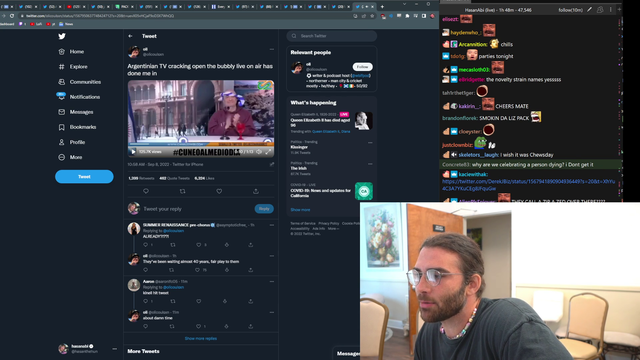Bookmark page with star icon
The height and width of the screenshot is (360, 640).
tap(372, 16)
